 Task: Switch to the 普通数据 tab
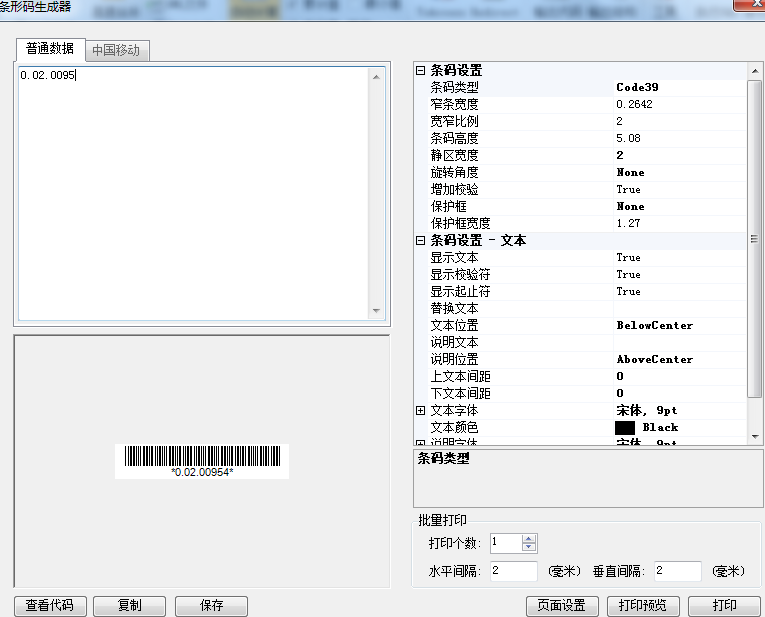(x=50, y=49)
